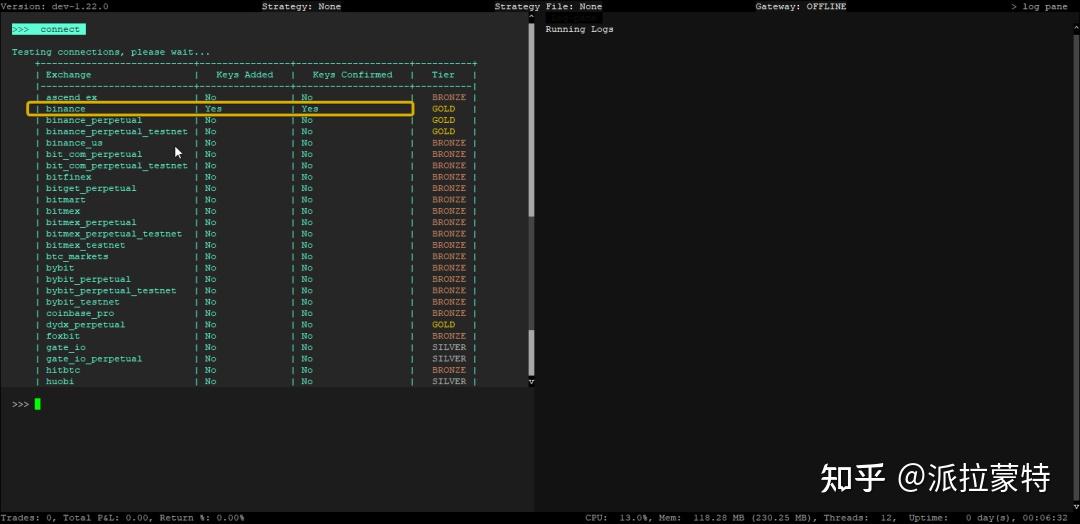Select the 'bitmex_perpetual' exchange row
The image size is (1080, 524).
256,222
